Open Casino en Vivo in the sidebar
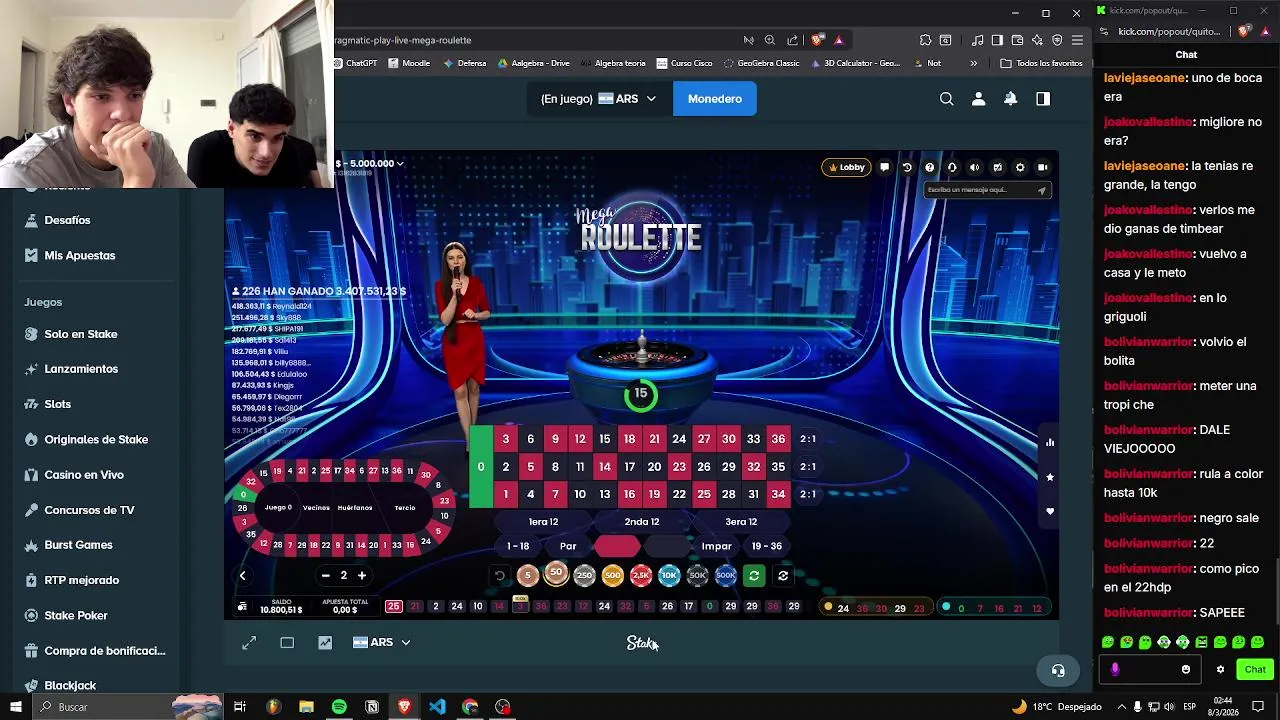This screenshot has height=720, width=1280. tap(84, 475)
